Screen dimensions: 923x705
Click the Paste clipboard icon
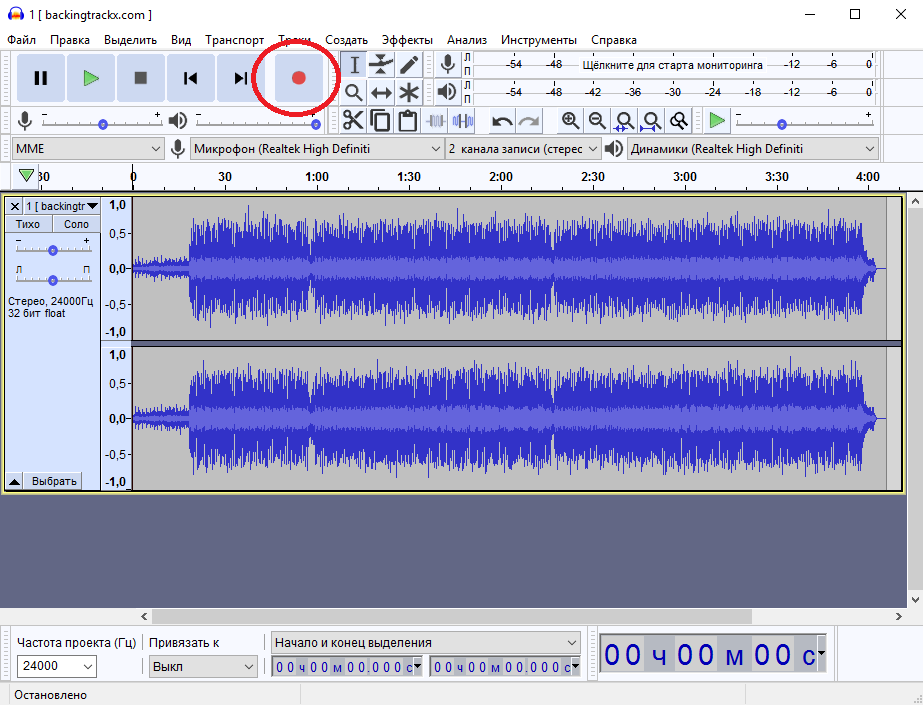pos(407,121)
